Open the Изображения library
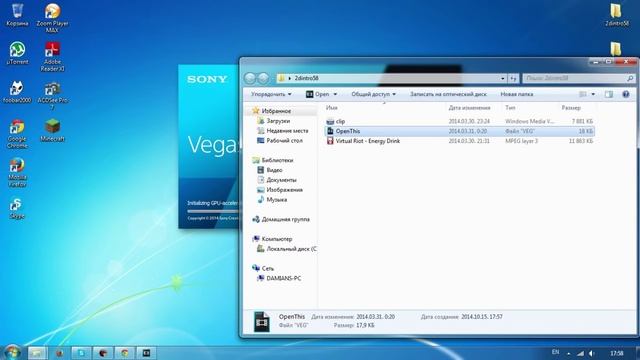The width and height of the screenshot is (640, 360). [x=284, y=190]
